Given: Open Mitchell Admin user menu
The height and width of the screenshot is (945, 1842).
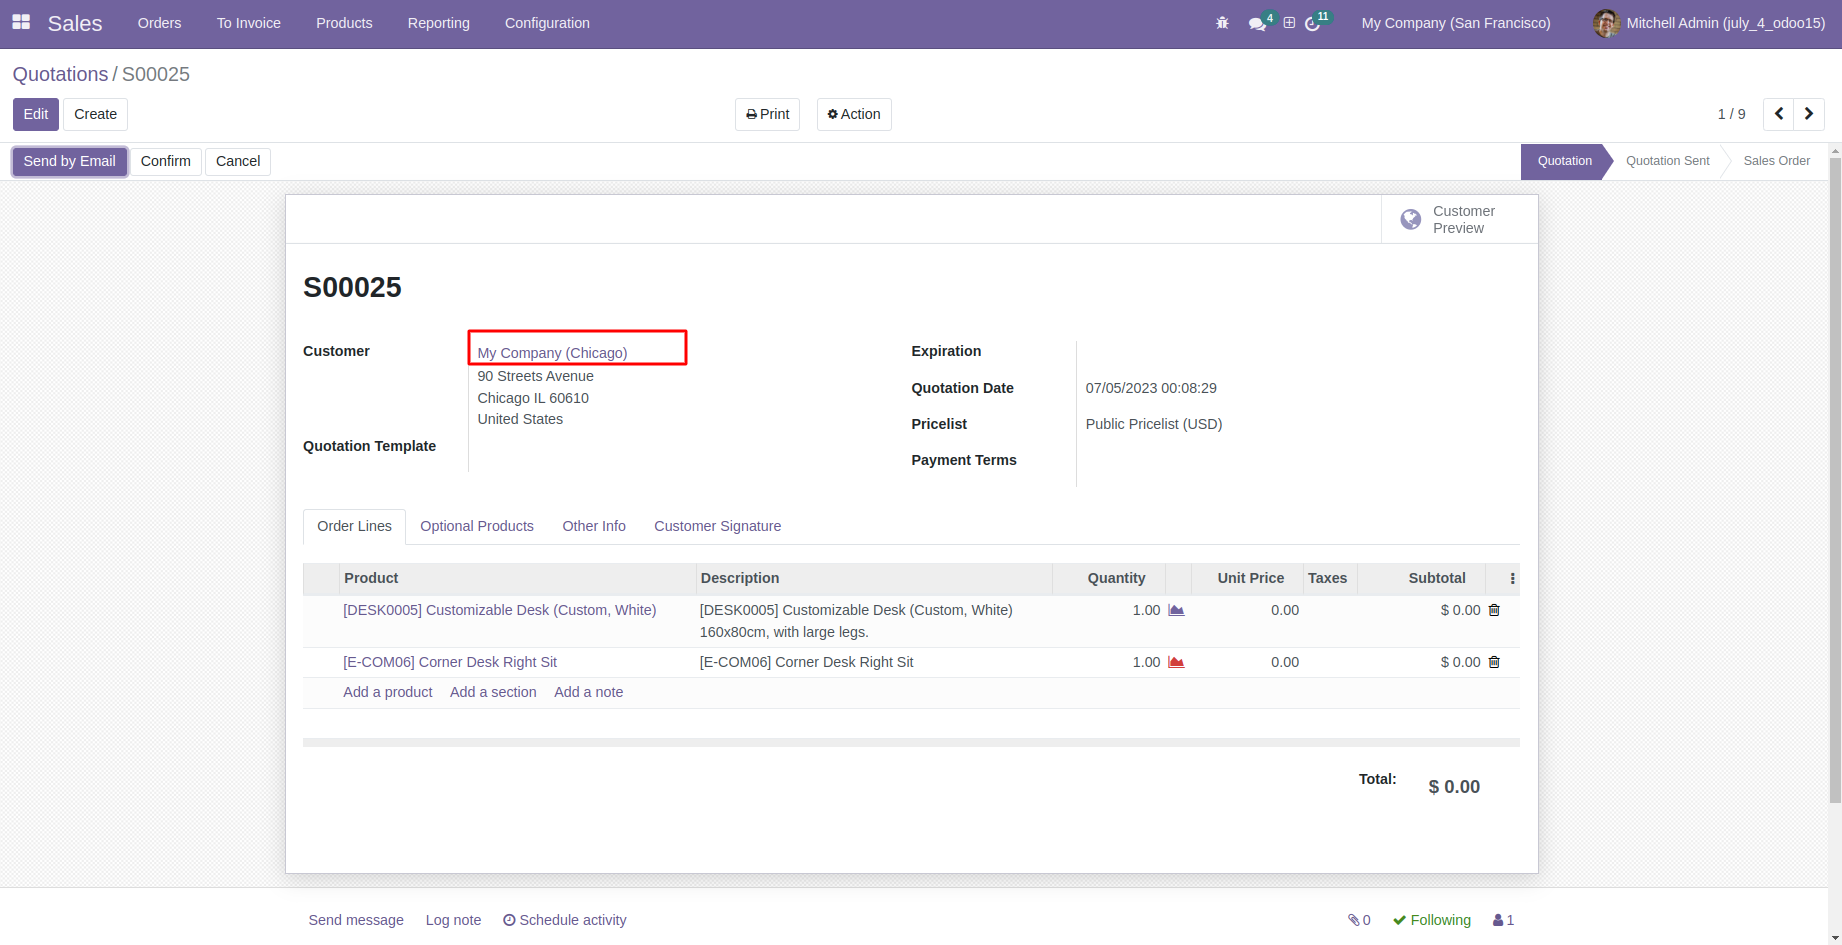Looking at the screenshot, I should (x=1709, y=23).
